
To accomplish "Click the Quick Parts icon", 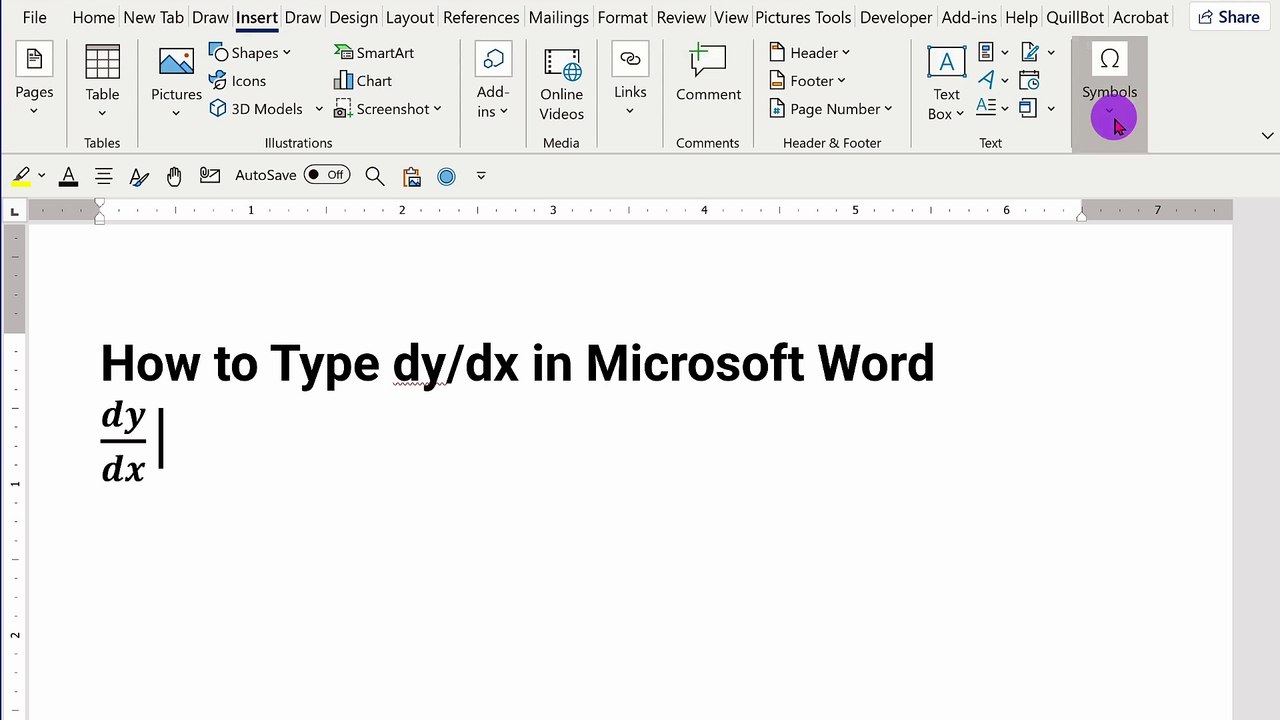I will 986,52.
